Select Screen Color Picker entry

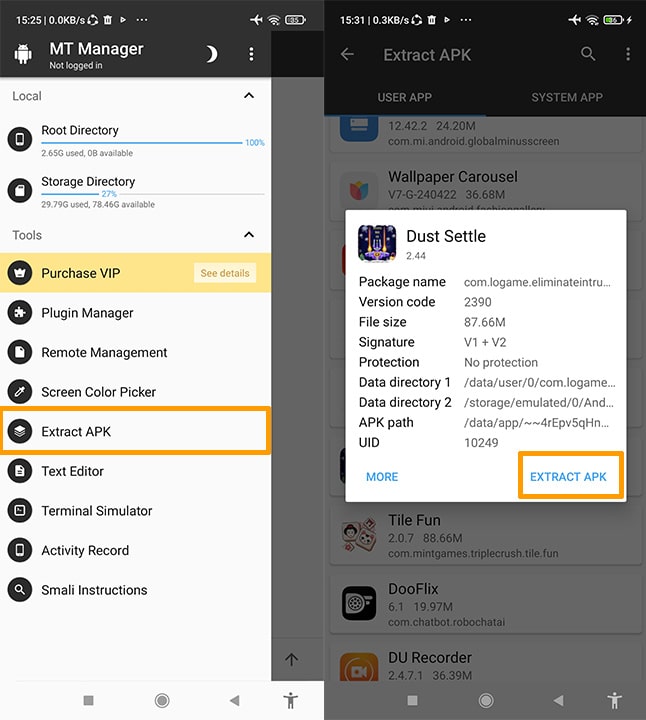click(135, 392)
